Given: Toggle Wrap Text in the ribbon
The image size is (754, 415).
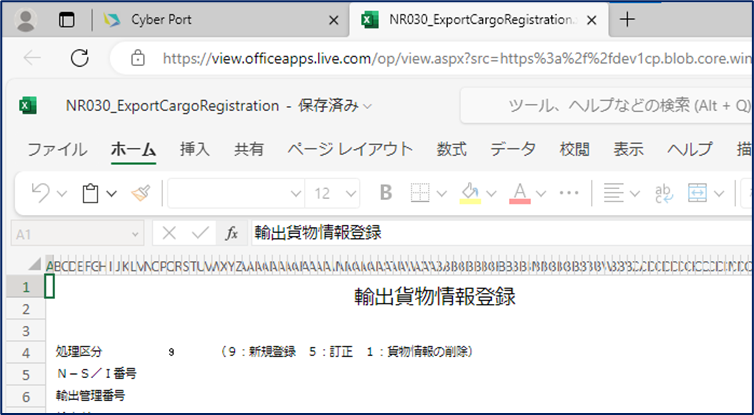Looking at the screenshot, I should point(664,192).
